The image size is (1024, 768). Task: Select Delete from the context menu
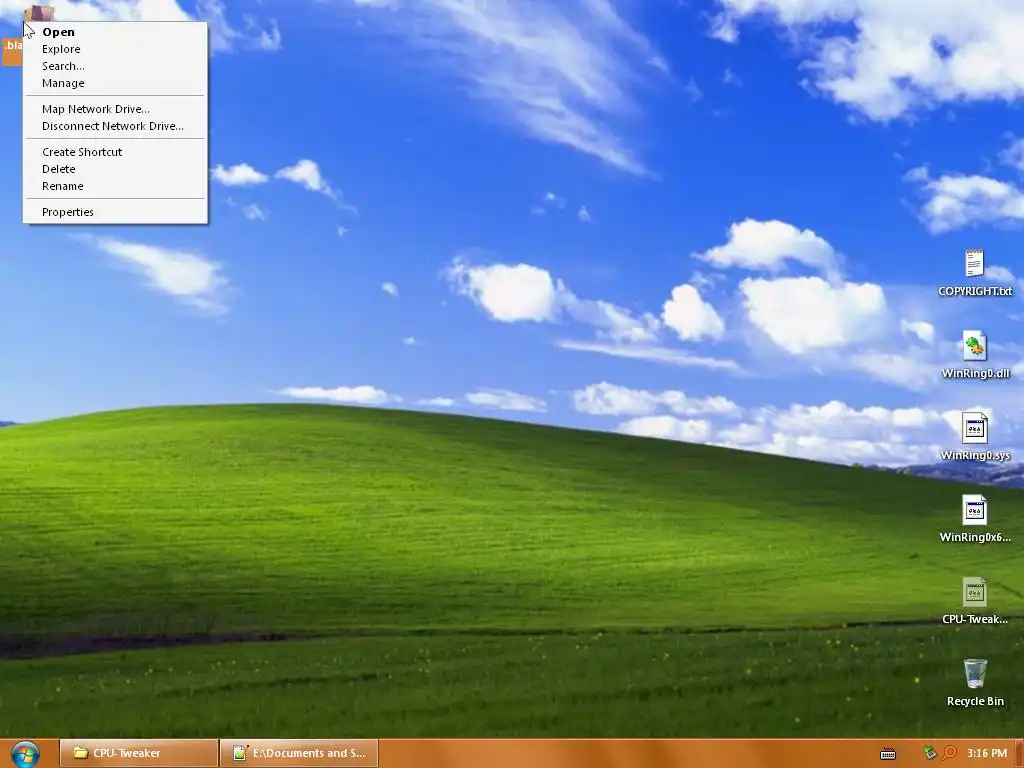point(115,169)
